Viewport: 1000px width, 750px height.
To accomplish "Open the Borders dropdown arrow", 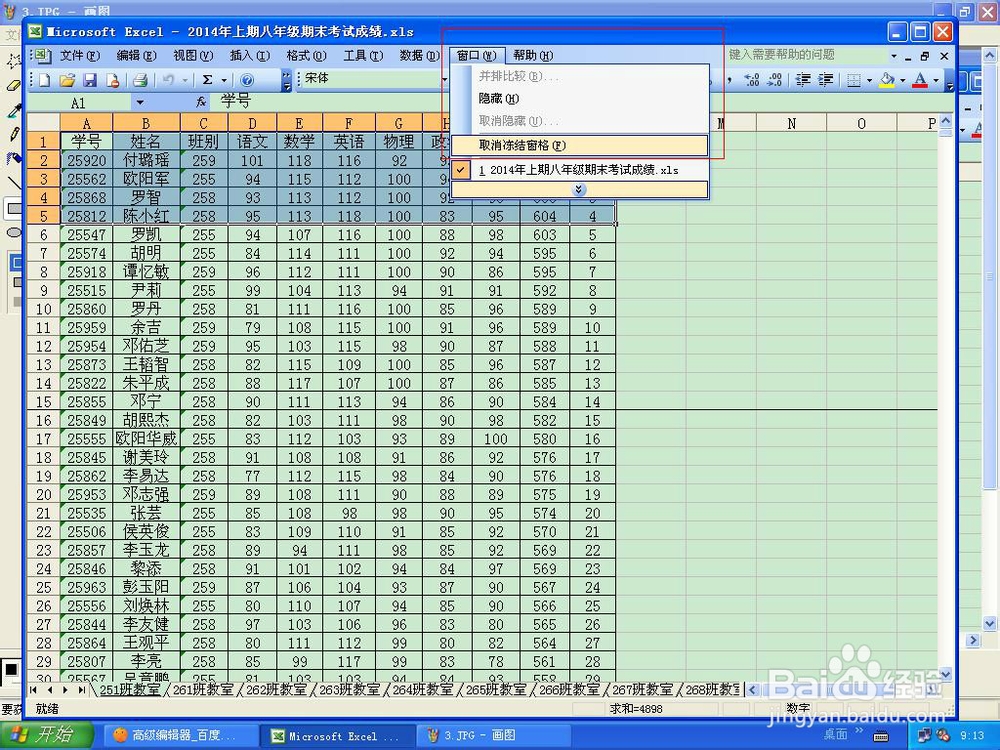I will pyautogui.click(x=869, y=80).
